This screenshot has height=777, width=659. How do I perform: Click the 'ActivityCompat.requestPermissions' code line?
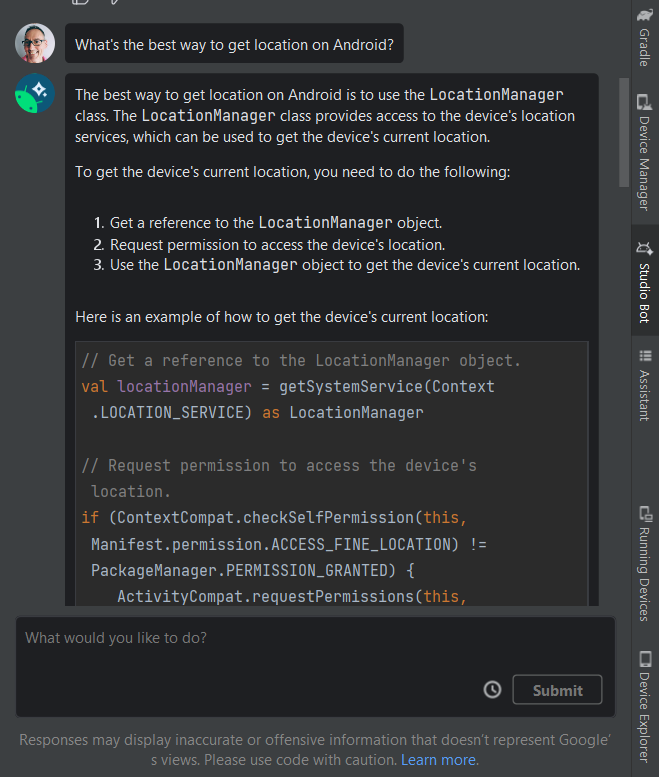[292, 596]
